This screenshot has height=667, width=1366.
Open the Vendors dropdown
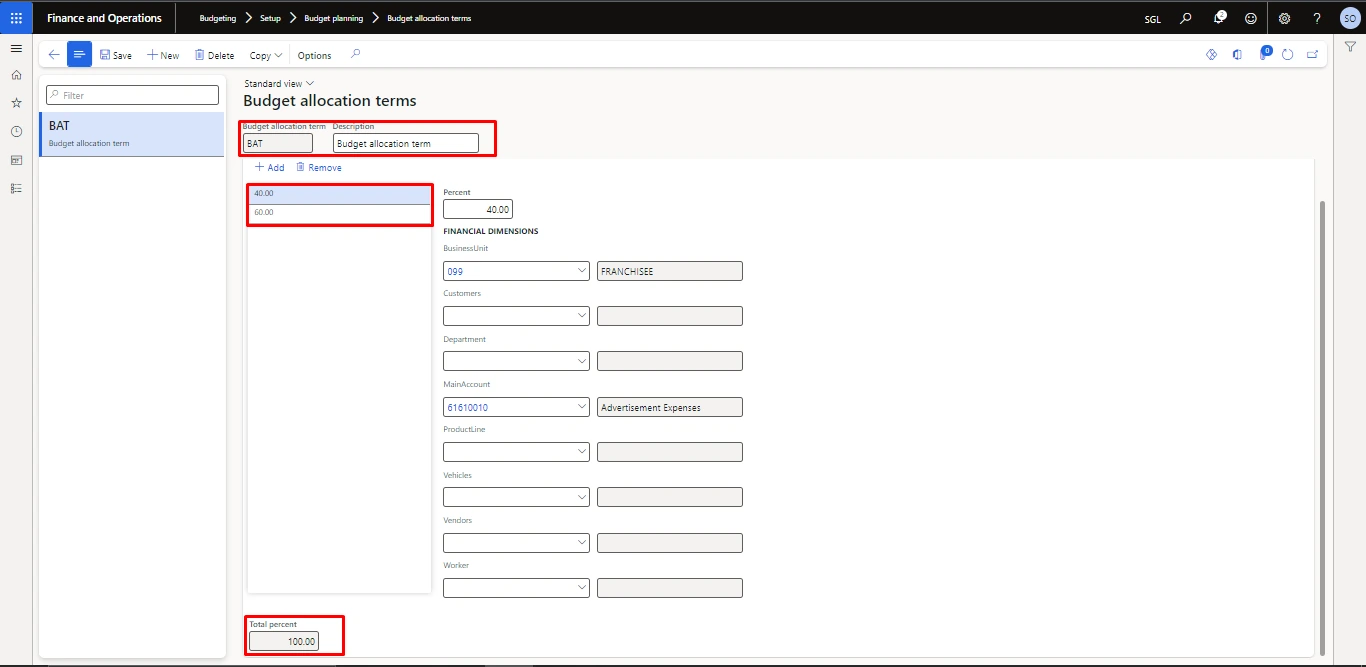coord(583,543)
